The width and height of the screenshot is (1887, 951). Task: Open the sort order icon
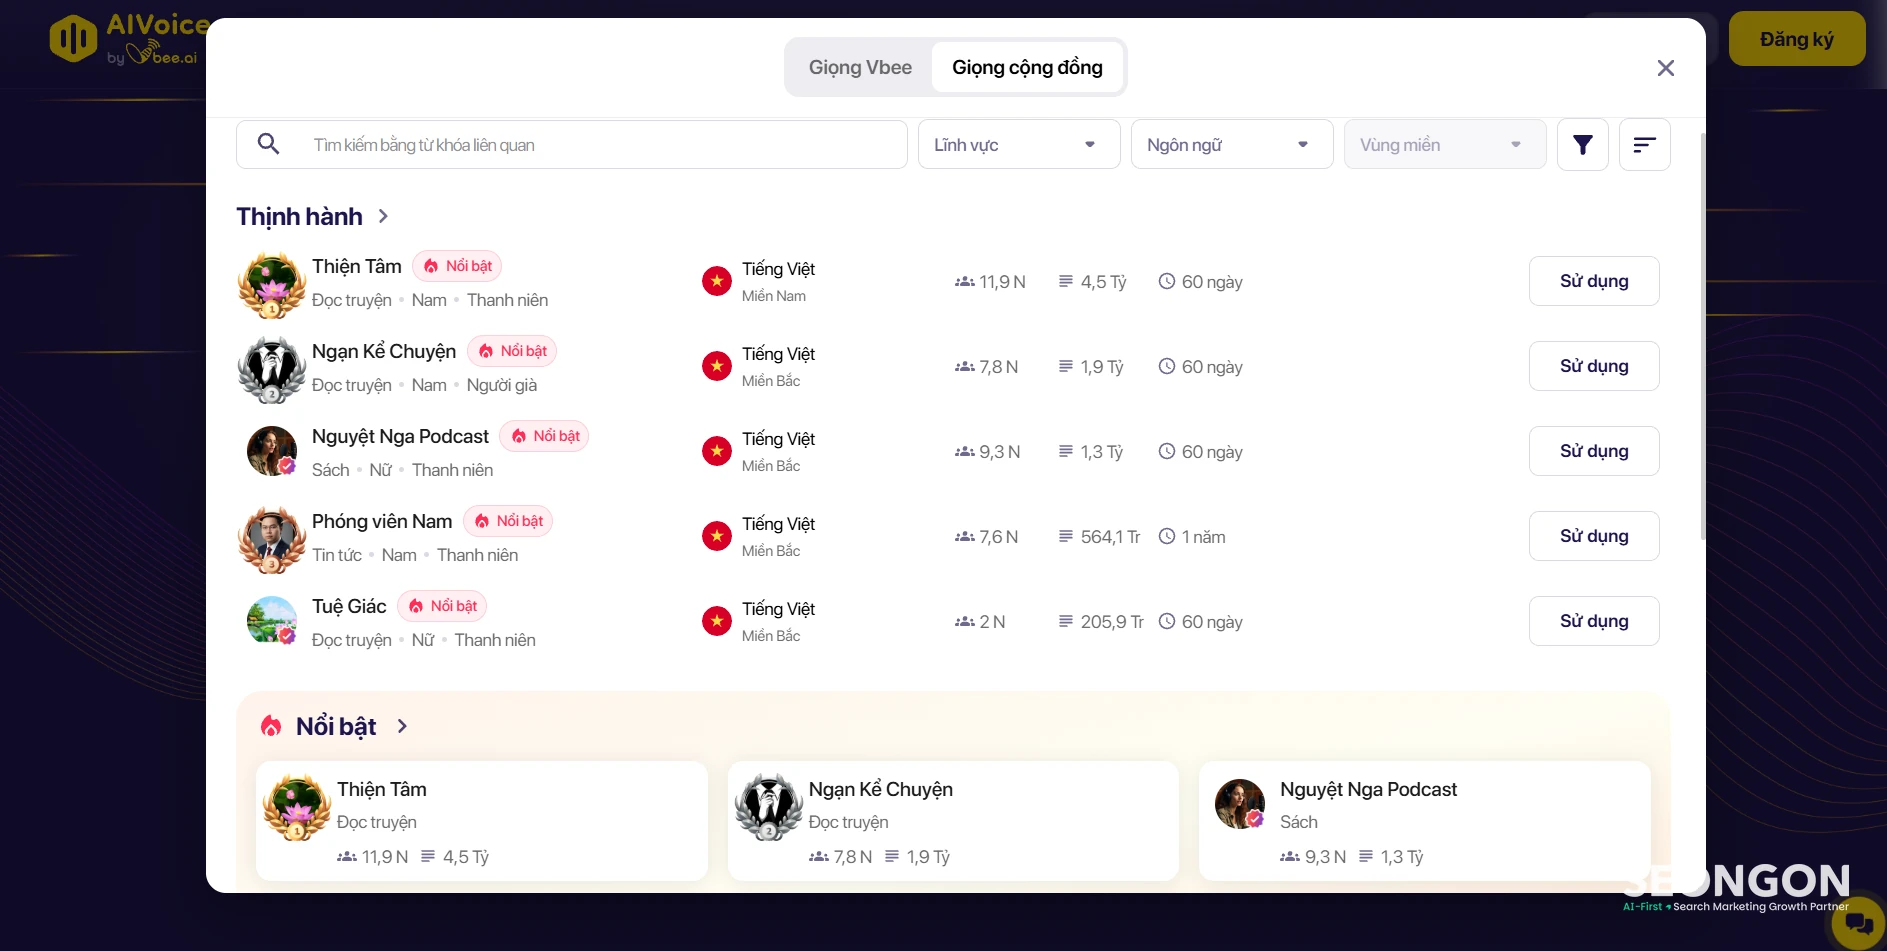pos(1644,145)
